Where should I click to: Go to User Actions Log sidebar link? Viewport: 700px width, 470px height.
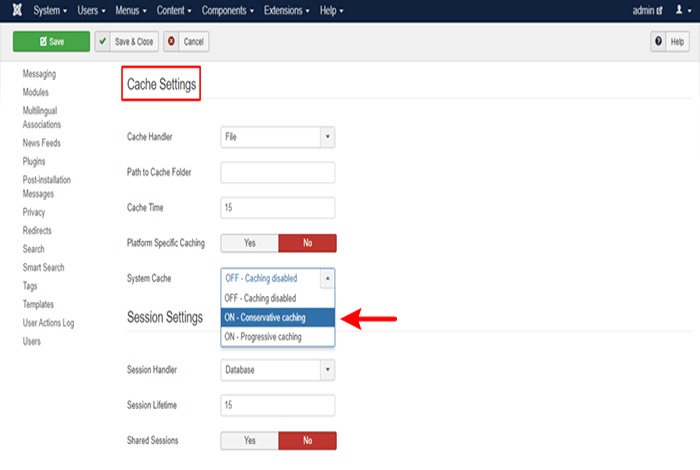[48, 323]
